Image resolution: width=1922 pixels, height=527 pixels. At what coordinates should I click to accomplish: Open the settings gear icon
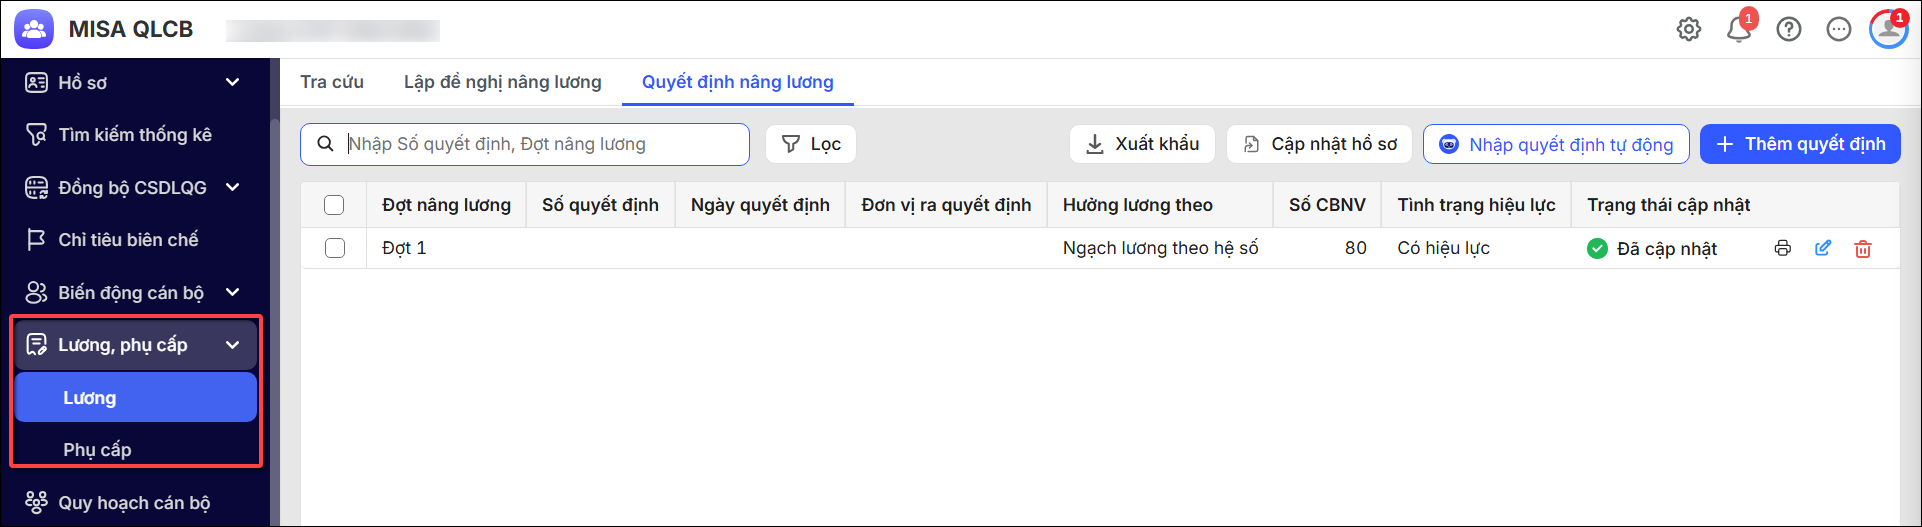pyautogui.click(x=1689, y=29)
